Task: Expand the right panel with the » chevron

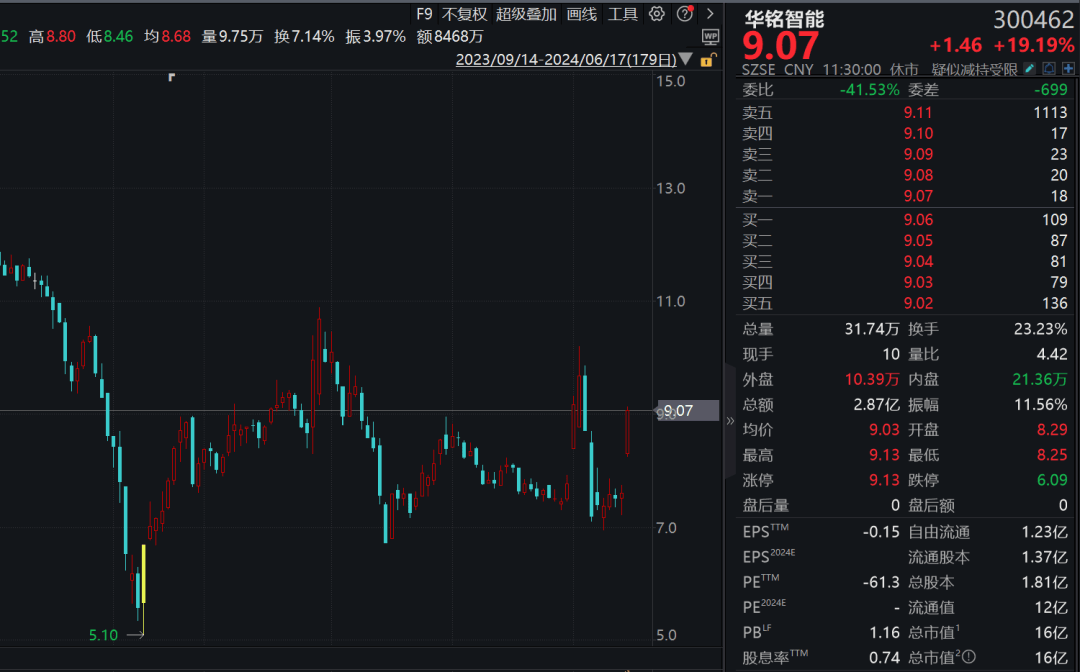Action: [x=730, y=421]
